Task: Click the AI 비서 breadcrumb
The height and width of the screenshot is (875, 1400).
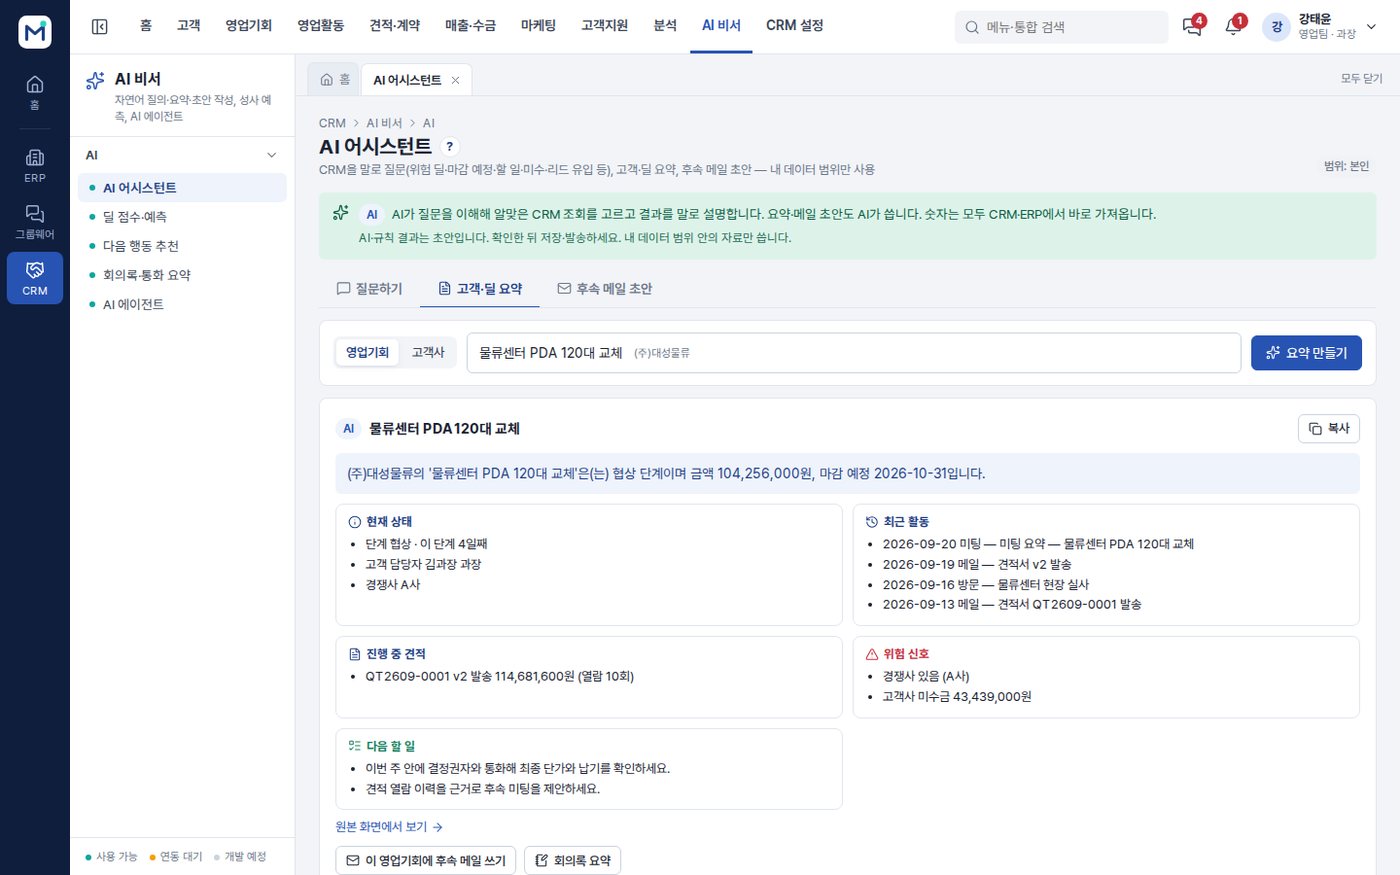Action: 384,123
